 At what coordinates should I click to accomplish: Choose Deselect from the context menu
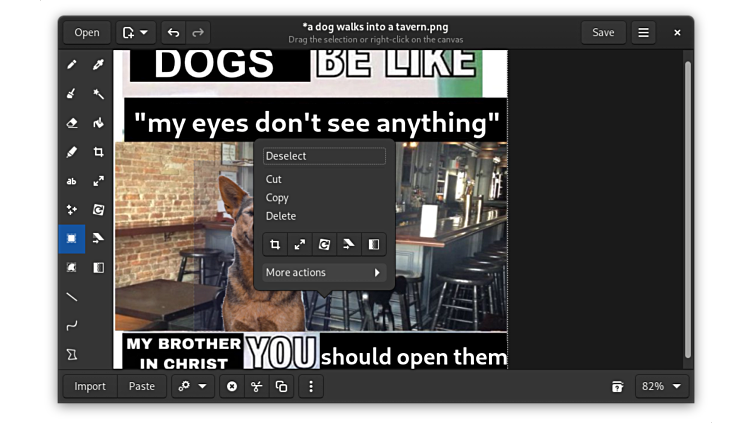coord(324,156)
